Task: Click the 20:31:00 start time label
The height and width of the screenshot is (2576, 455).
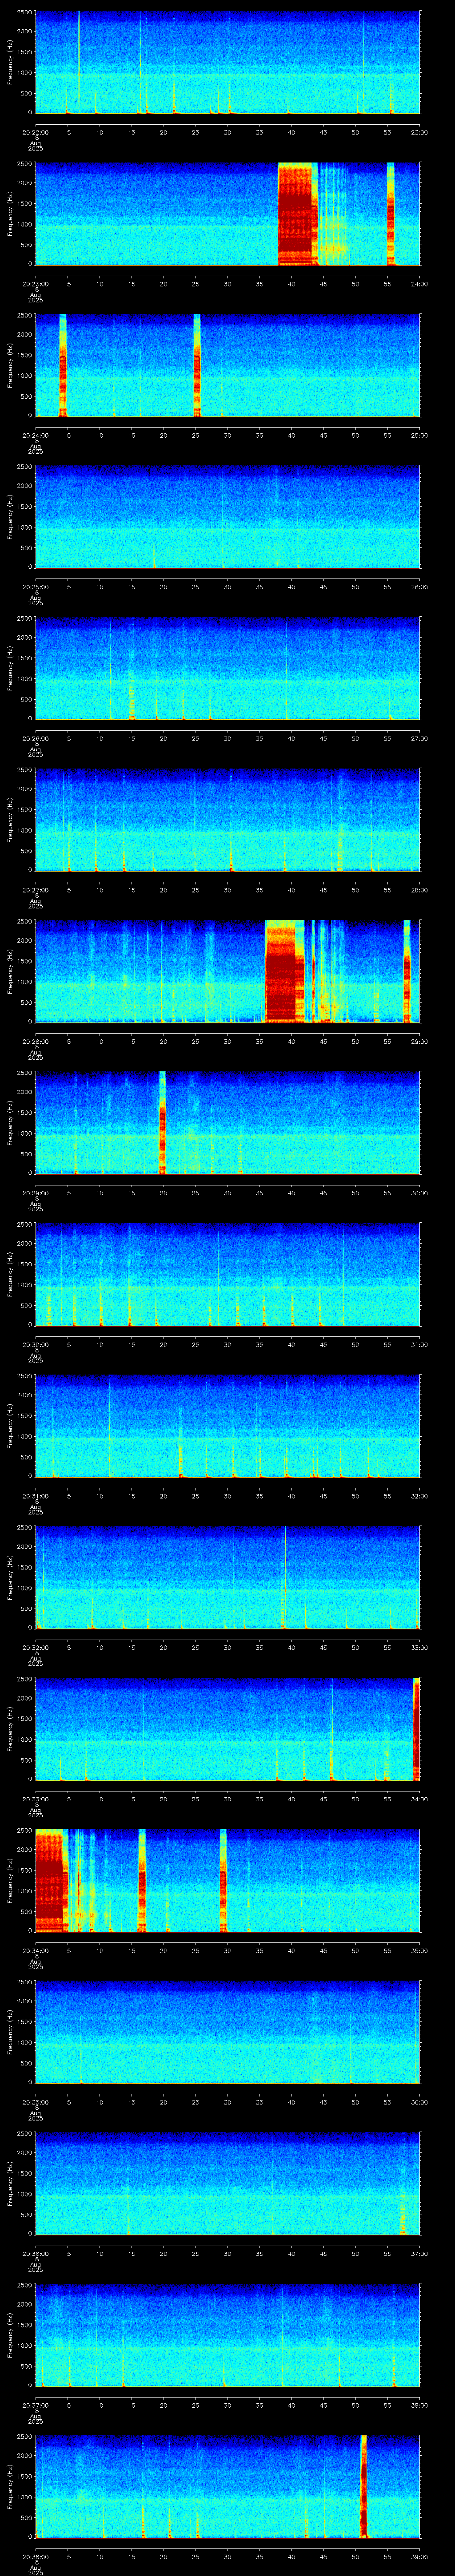Action: pos(35,1496)
